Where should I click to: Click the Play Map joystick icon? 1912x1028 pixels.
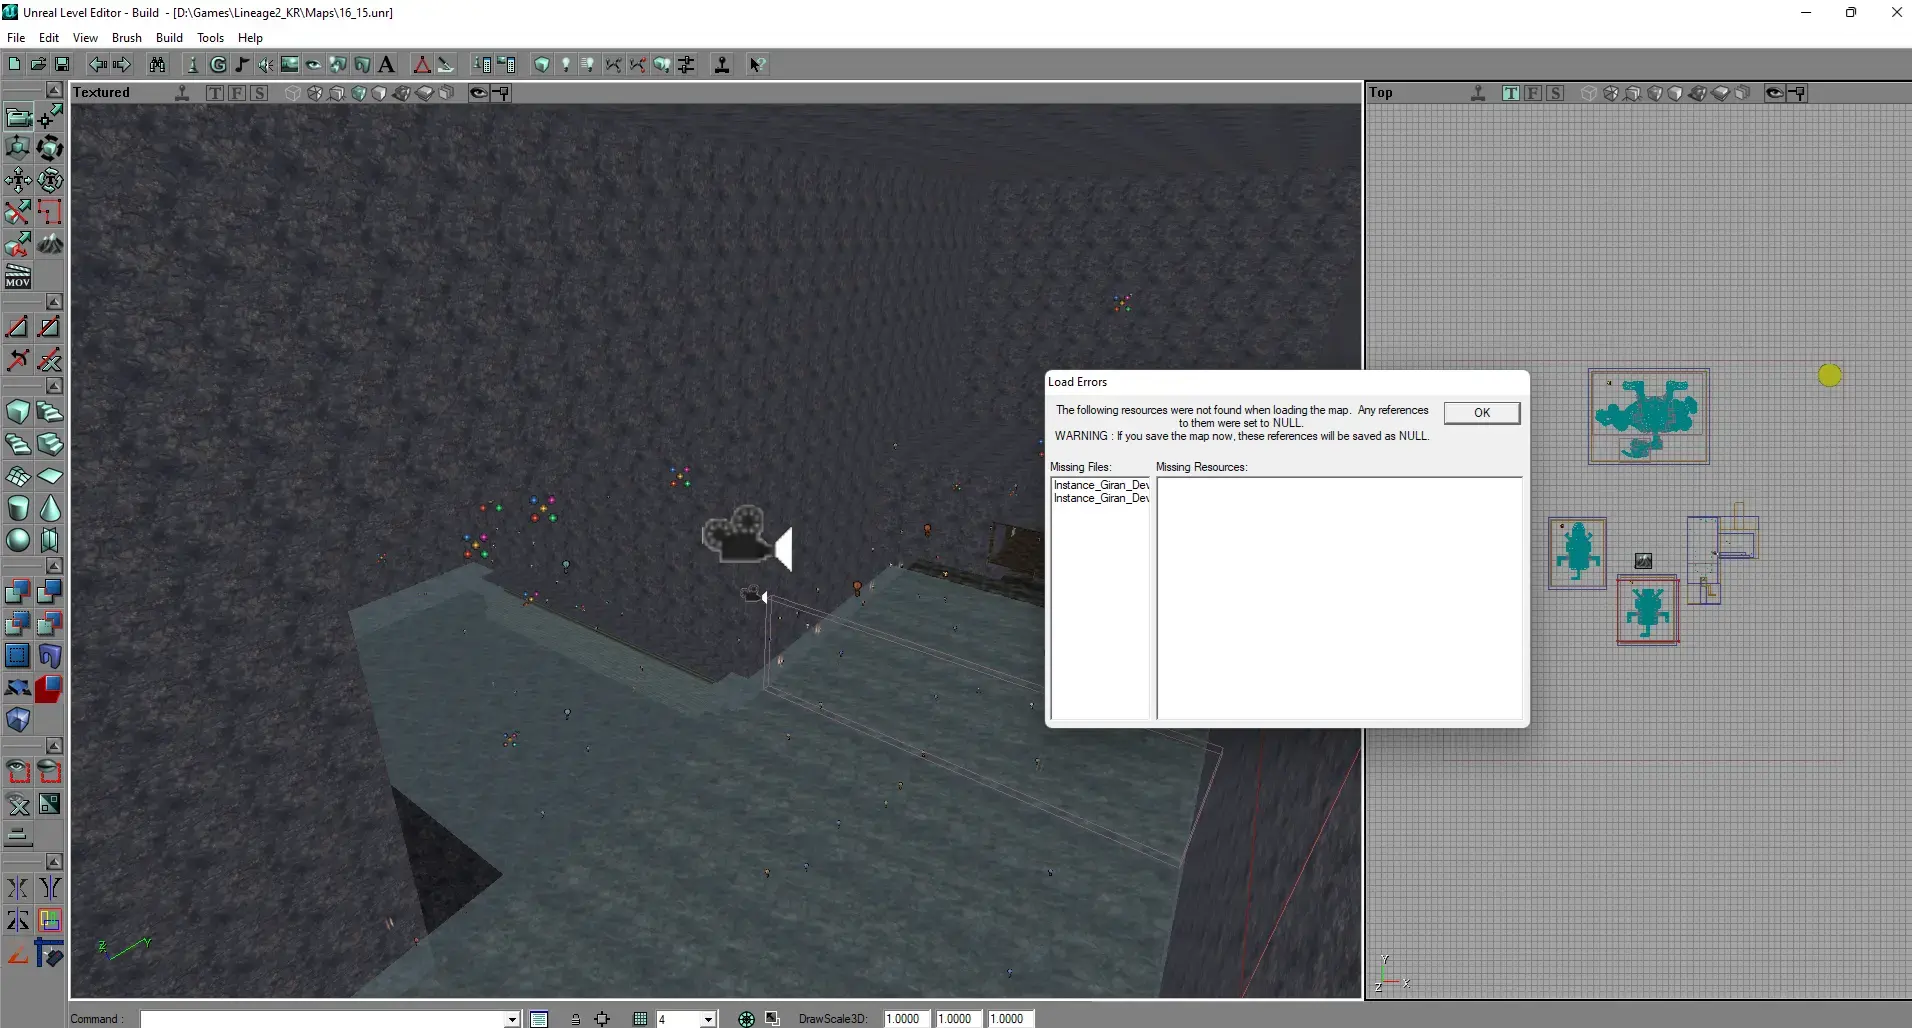[x=722, y=65]
